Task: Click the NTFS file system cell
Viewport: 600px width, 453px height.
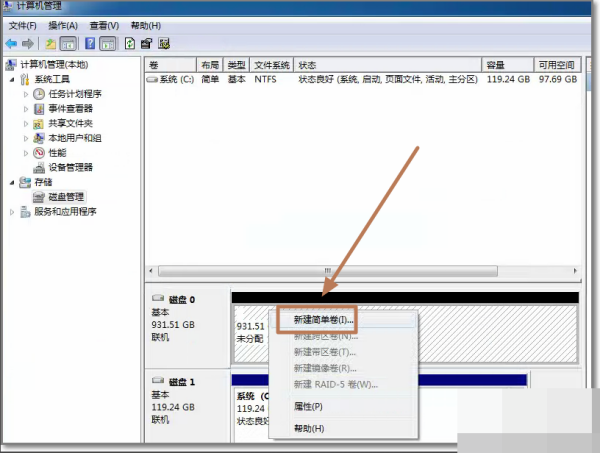Action: [266, 80]
